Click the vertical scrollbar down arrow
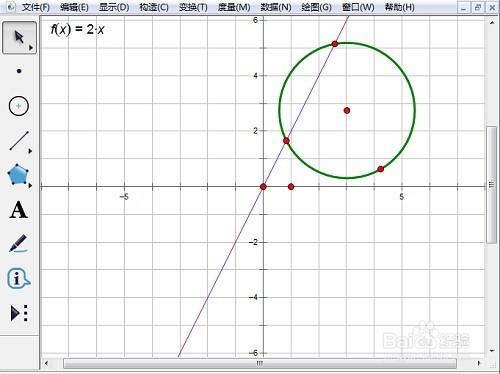The width and height of the screenshot is (500, 374). 492,351
